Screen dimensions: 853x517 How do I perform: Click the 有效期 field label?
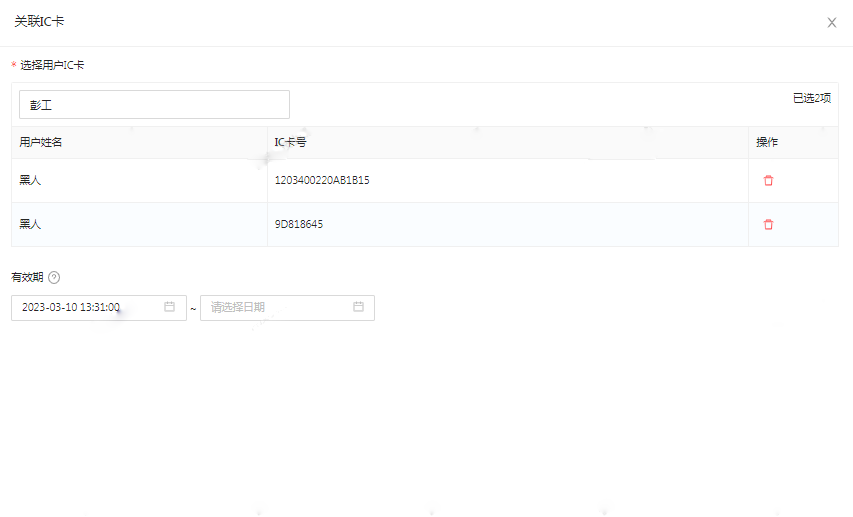27,278
